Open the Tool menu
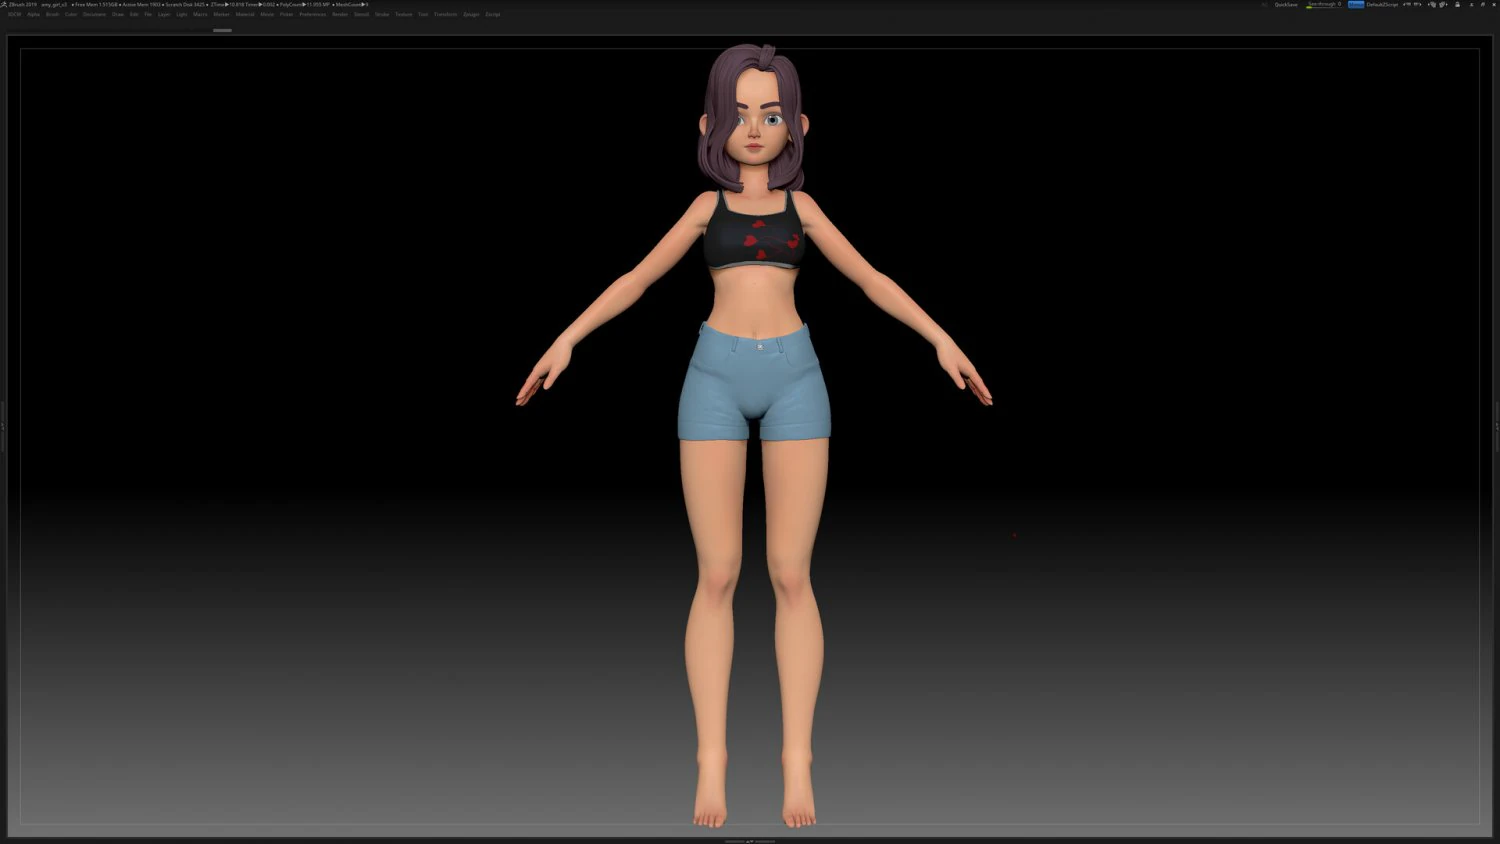1500x844 pixels. [x=423, y=14]
